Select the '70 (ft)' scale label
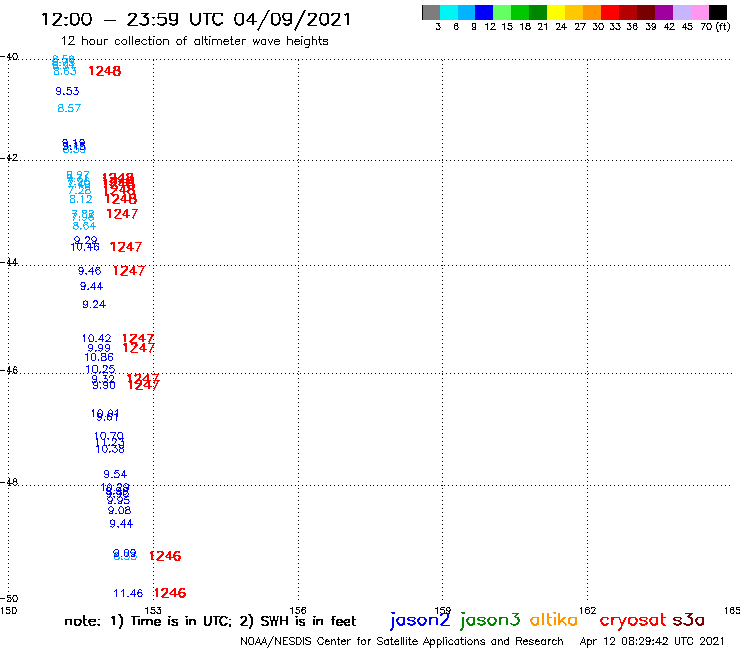 pyautogui.click(x=715, y=27)
